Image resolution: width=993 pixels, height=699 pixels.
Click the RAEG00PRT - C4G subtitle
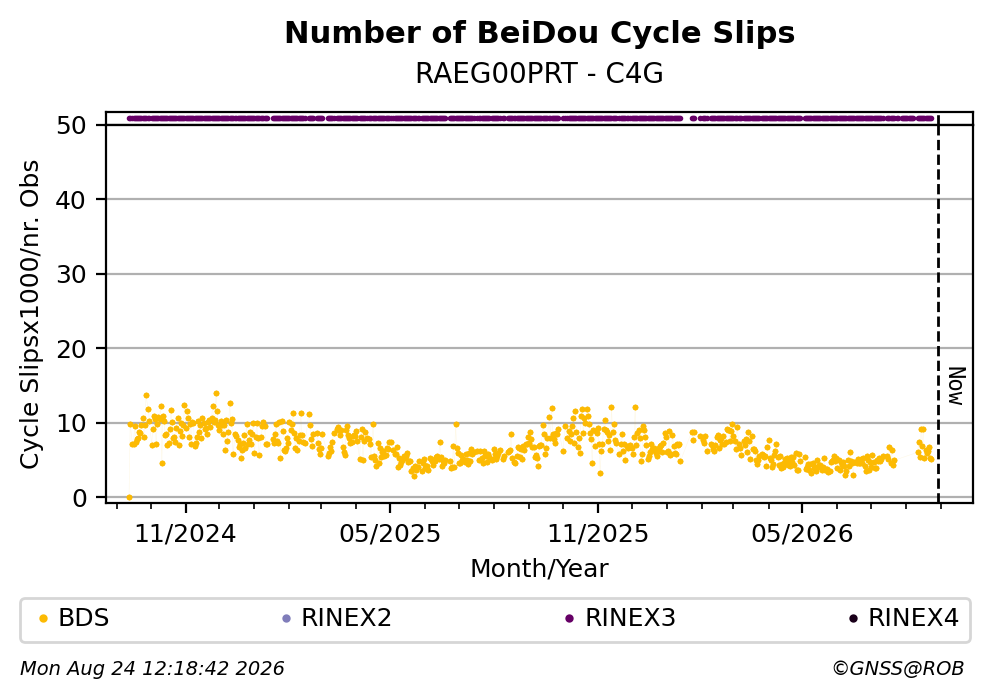[540, 74]
